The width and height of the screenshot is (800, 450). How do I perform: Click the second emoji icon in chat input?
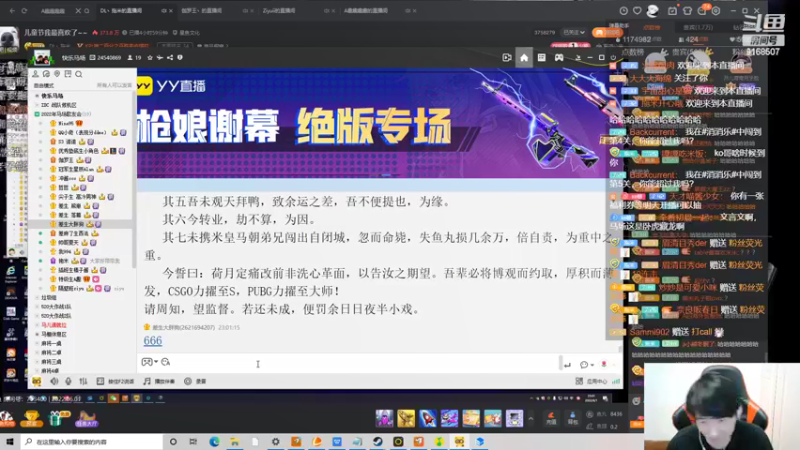(x=165, y=362)
